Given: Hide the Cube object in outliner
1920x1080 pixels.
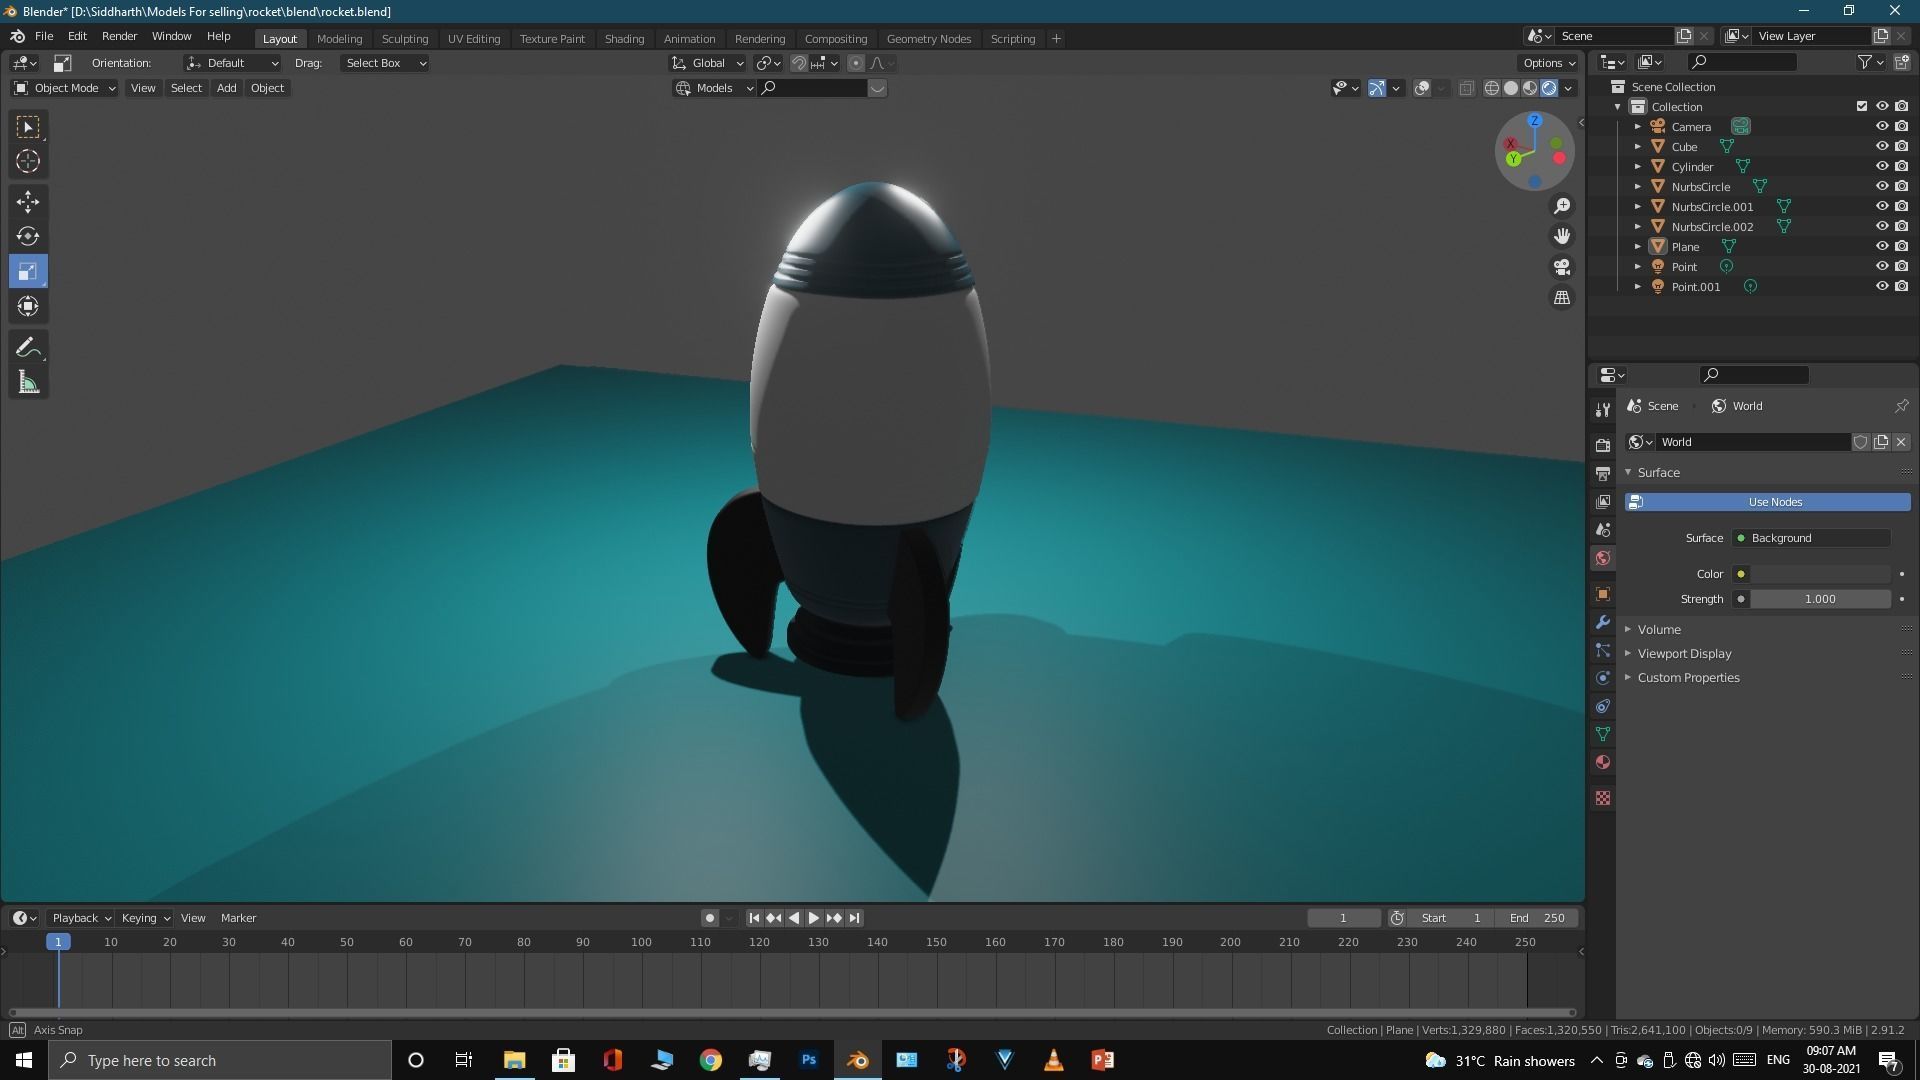Looking at the screenshot, I should click(1881, 146).
